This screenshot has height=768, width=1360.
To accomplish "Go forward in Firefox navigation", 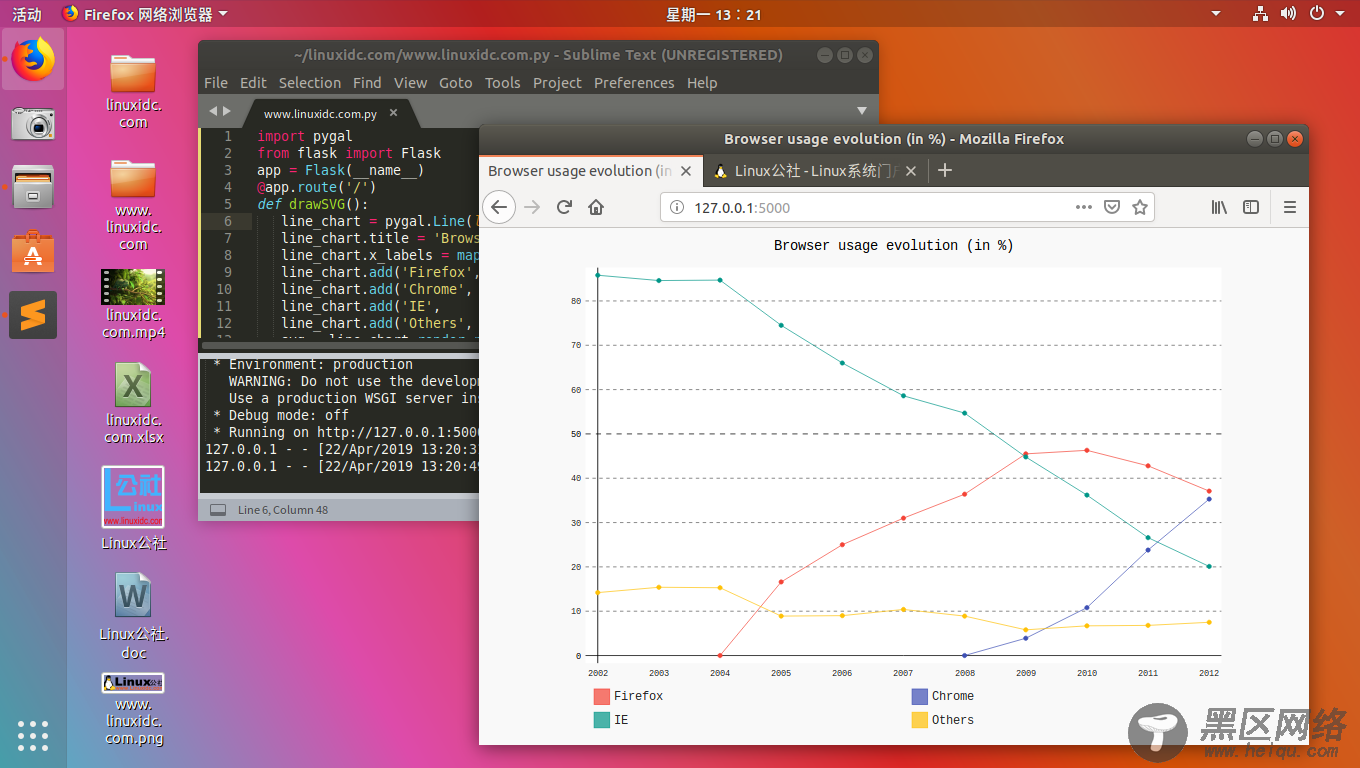I will pos(532,207).
